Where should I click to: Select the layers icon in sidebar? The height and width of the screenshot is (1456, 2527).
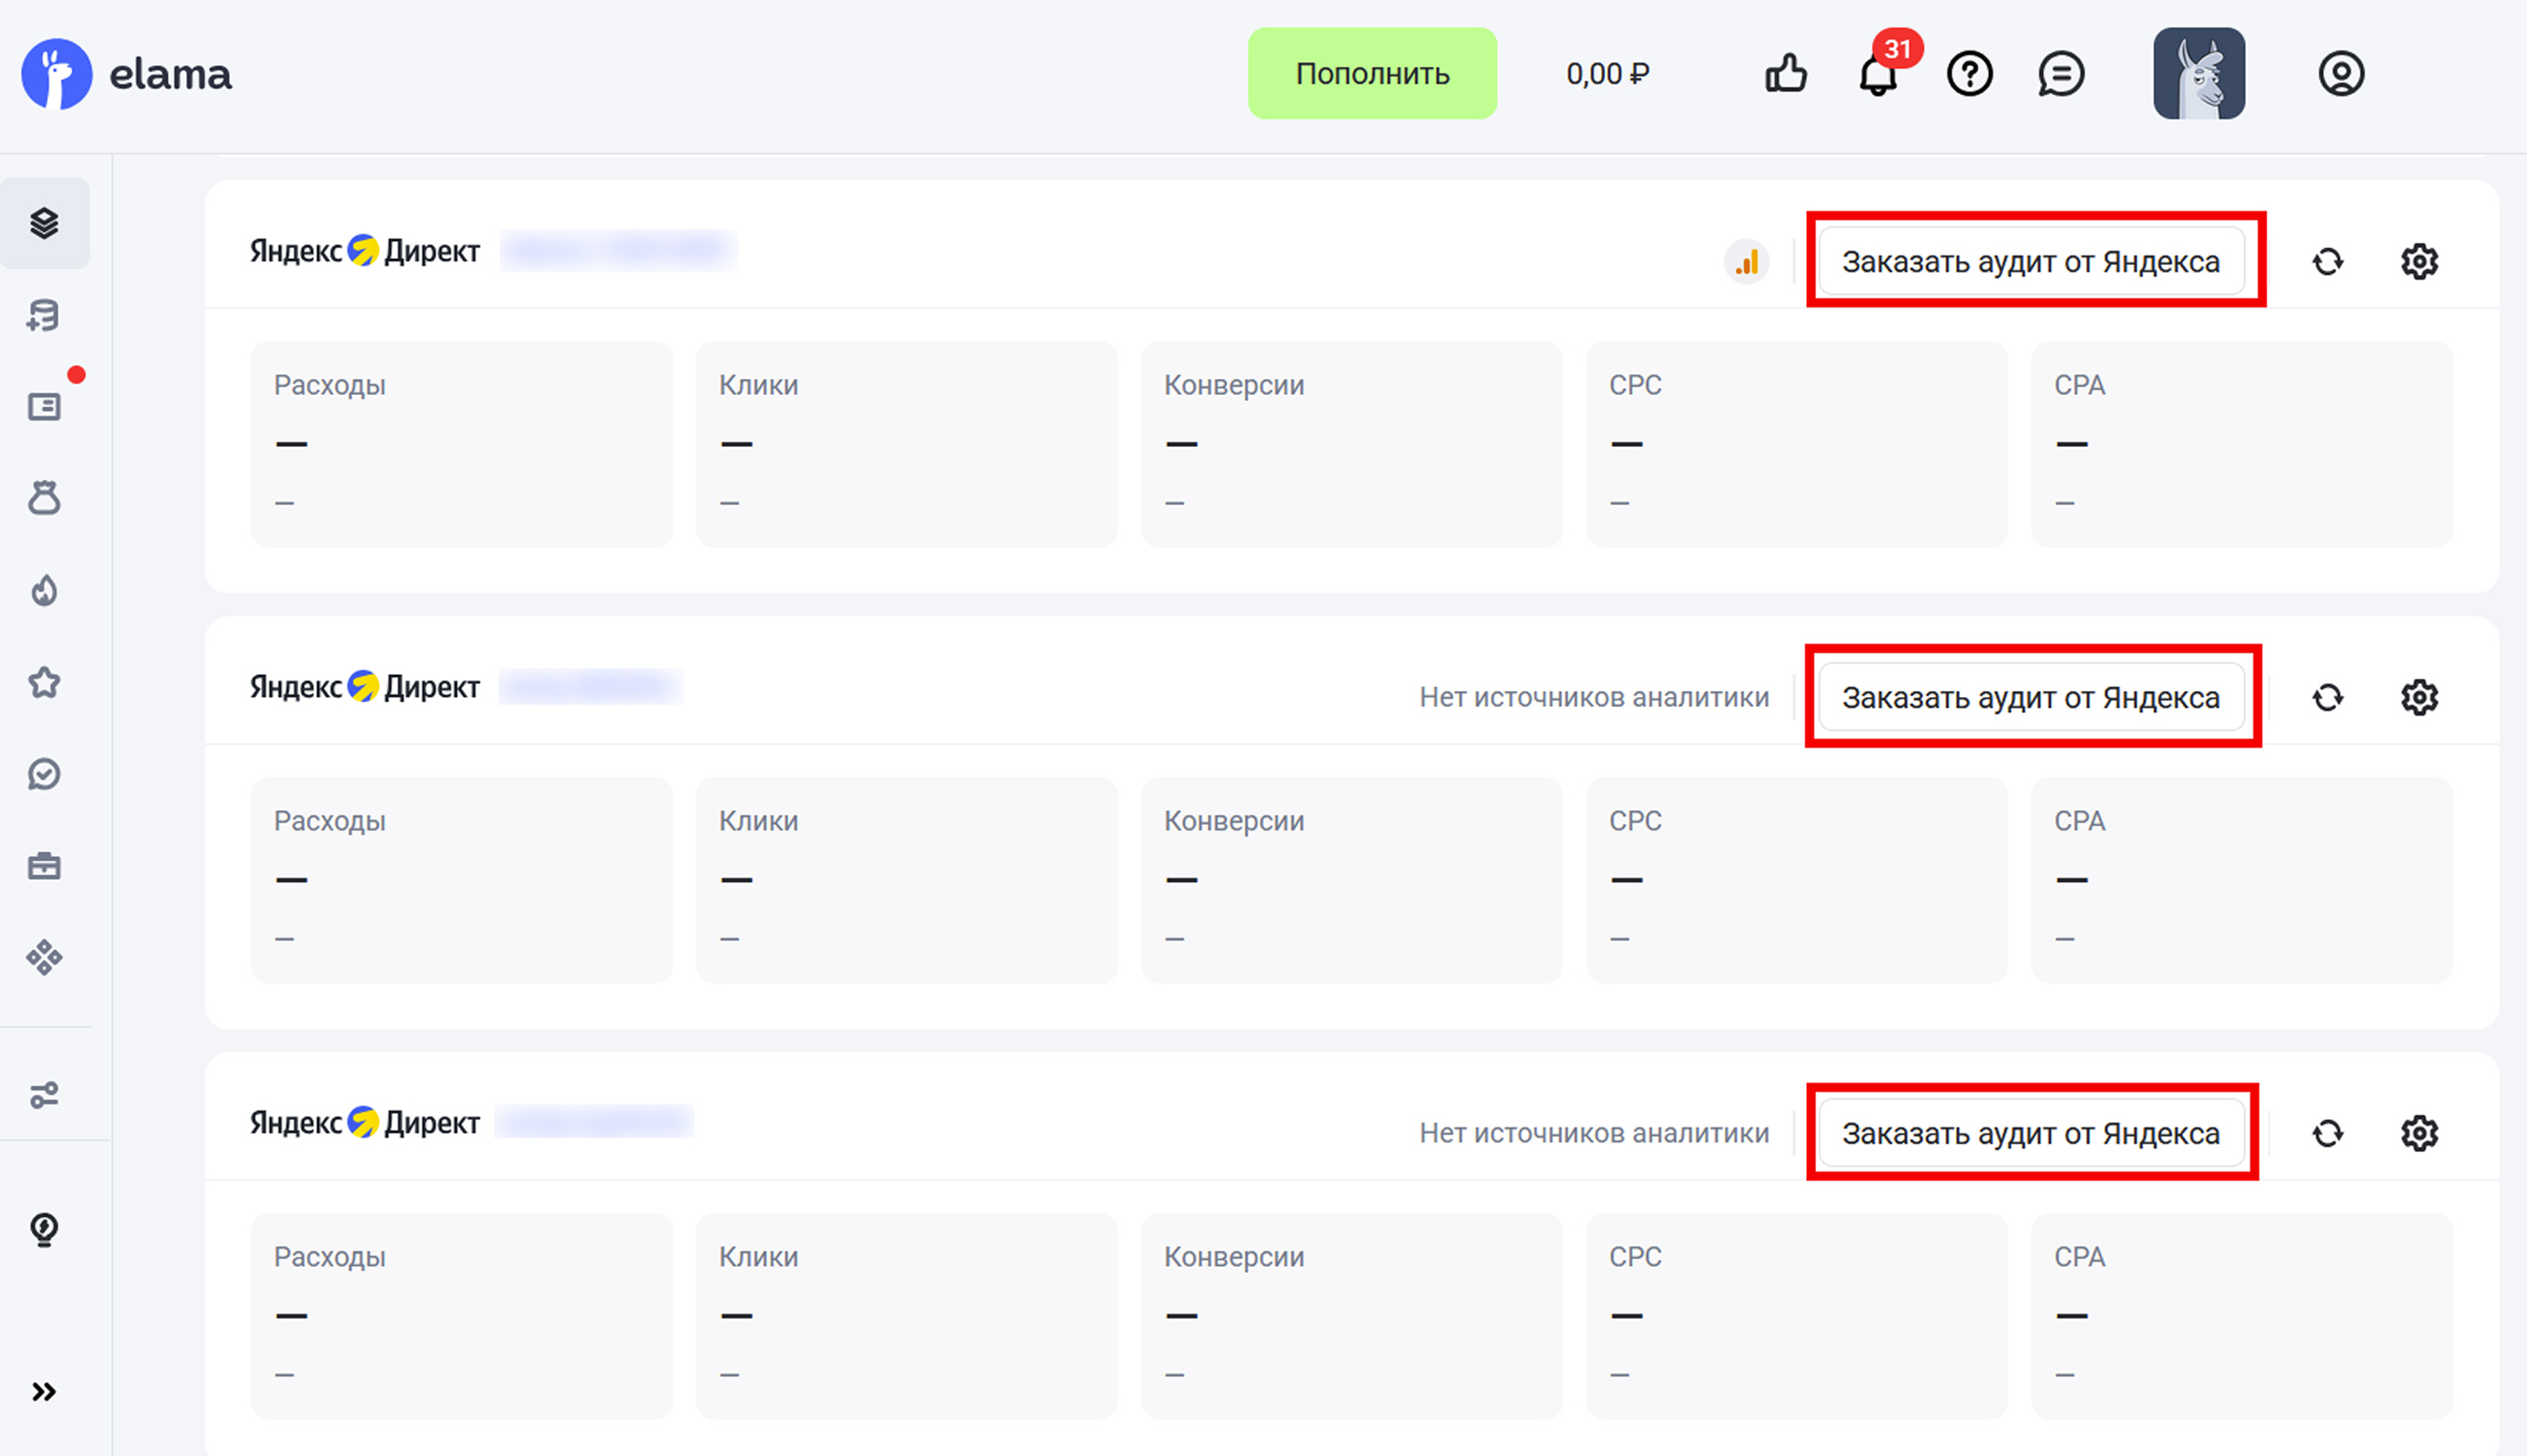pos(44,223)
